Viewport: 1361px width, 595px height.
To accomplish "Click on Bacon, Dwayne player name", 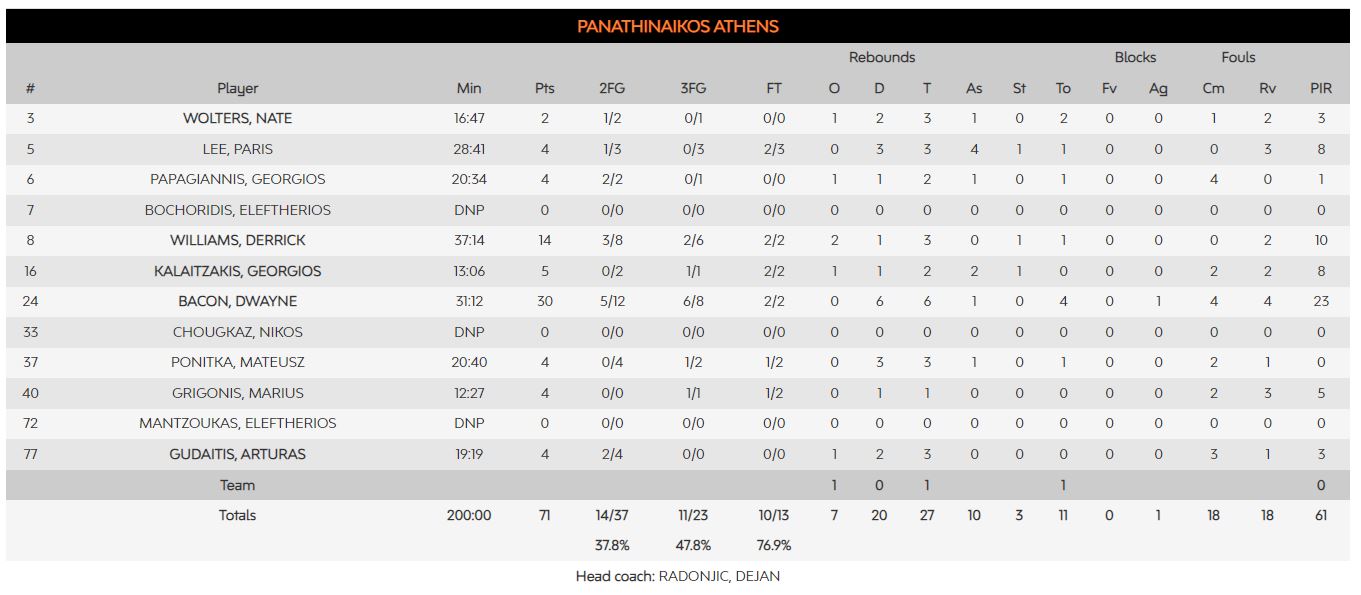I will [237, 302].
